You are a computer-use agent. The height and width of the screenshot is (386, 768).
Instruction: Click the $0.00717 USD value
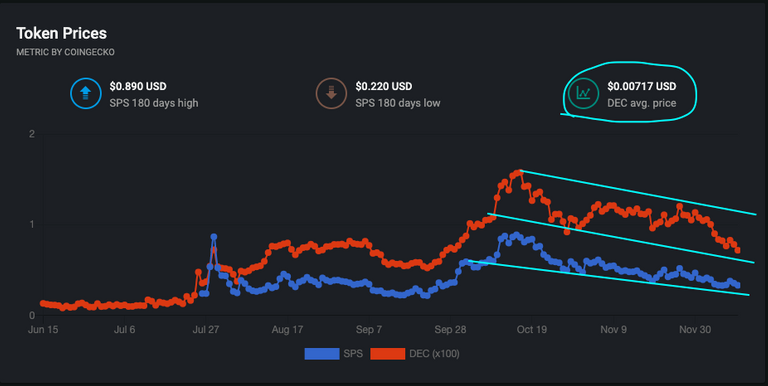point(642,86)
